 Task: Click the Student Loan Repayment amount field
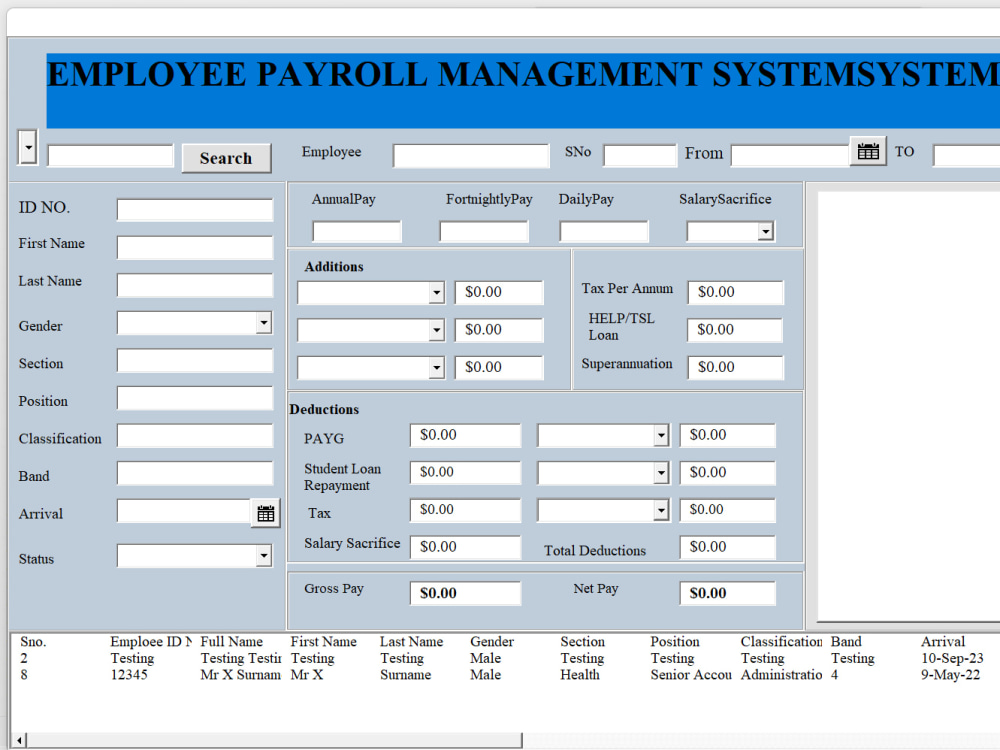click(465, 473)
